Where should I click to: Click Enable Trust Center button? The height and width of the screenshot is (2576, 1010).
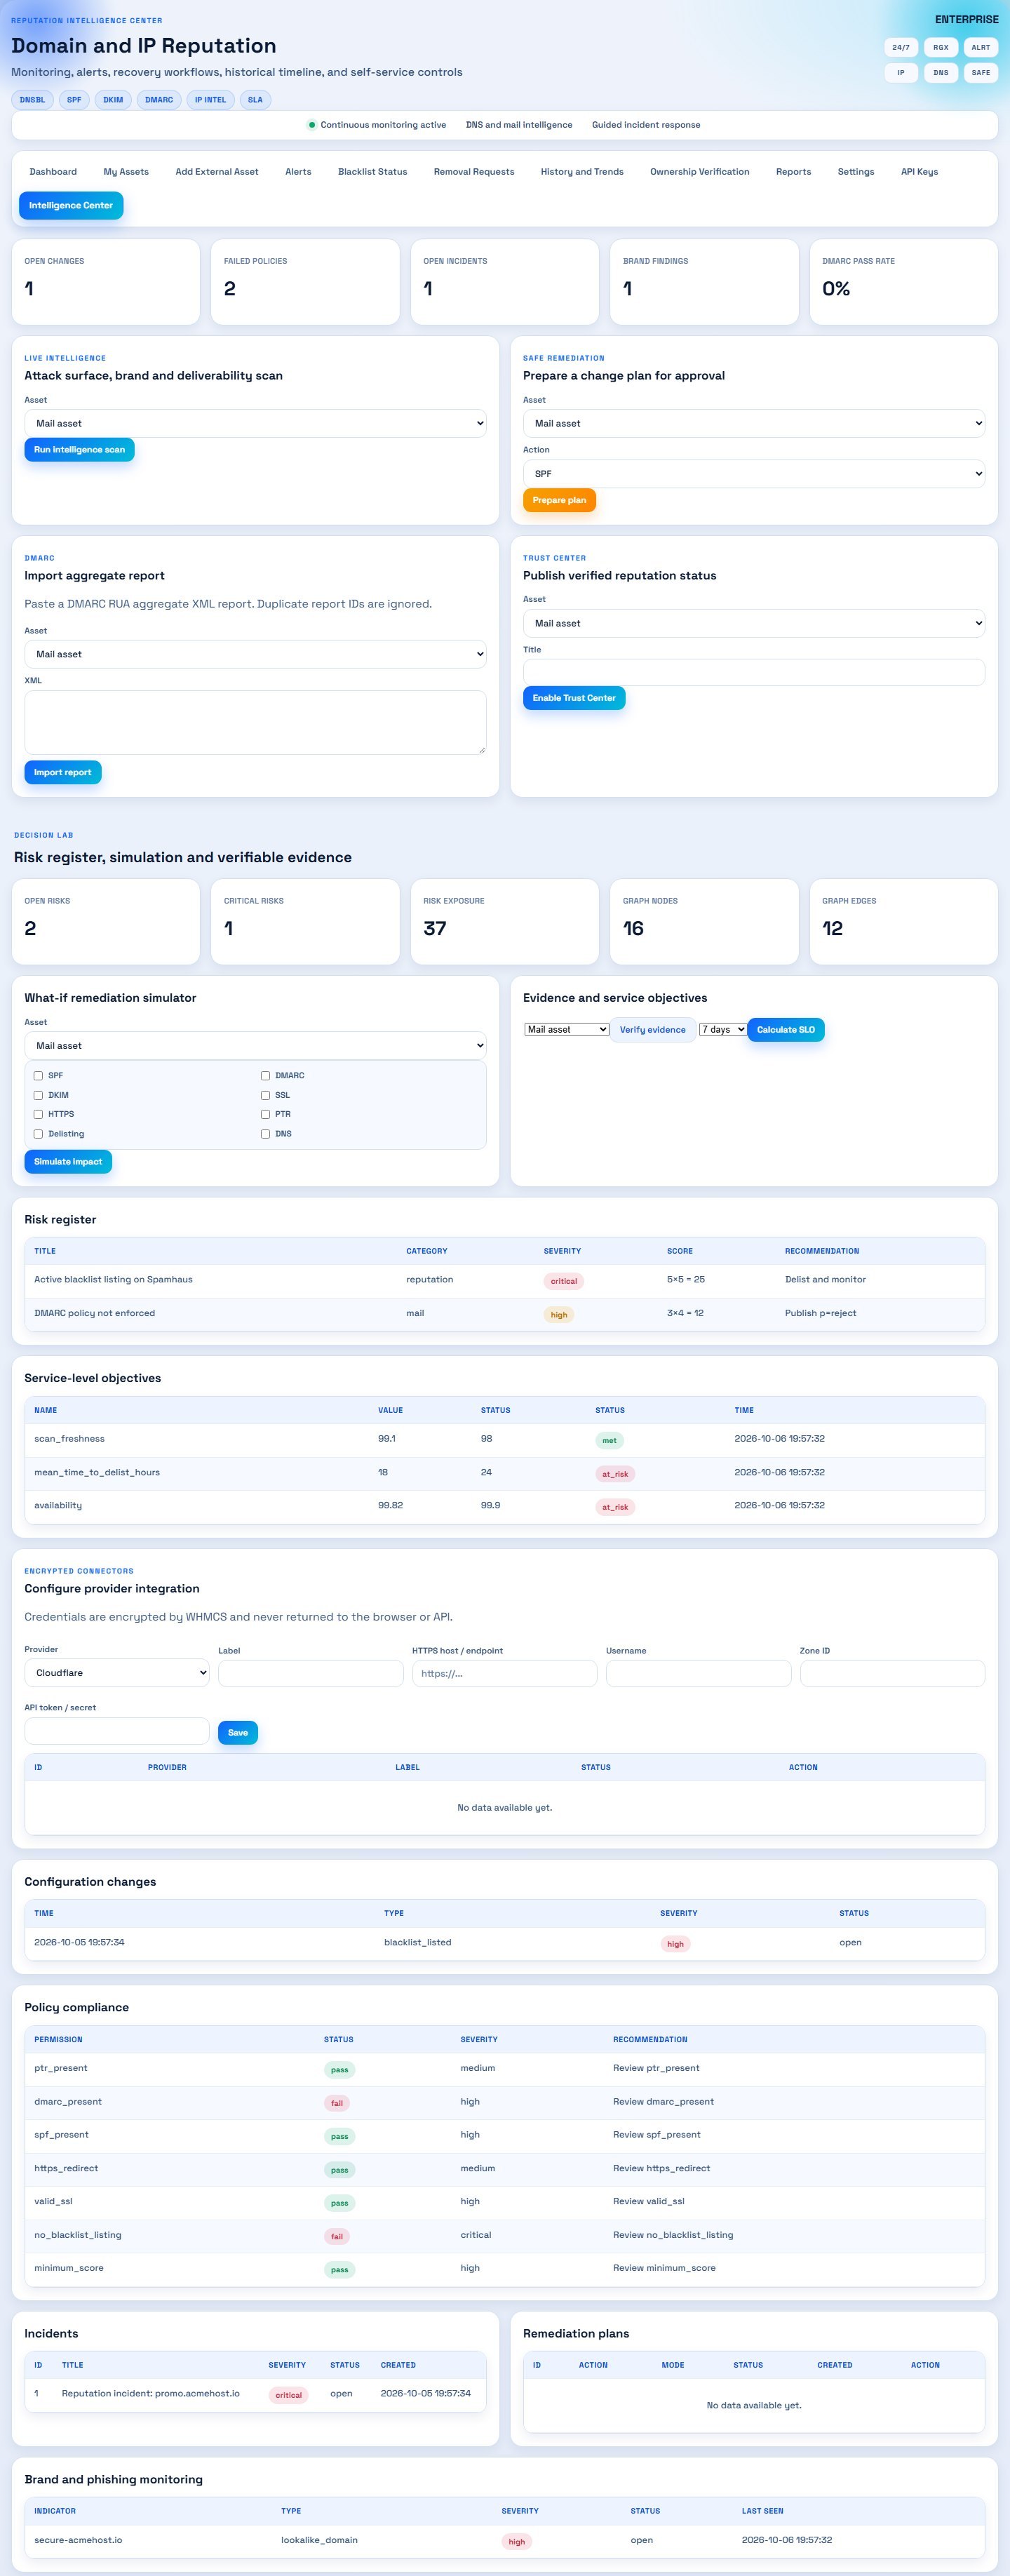574,698
